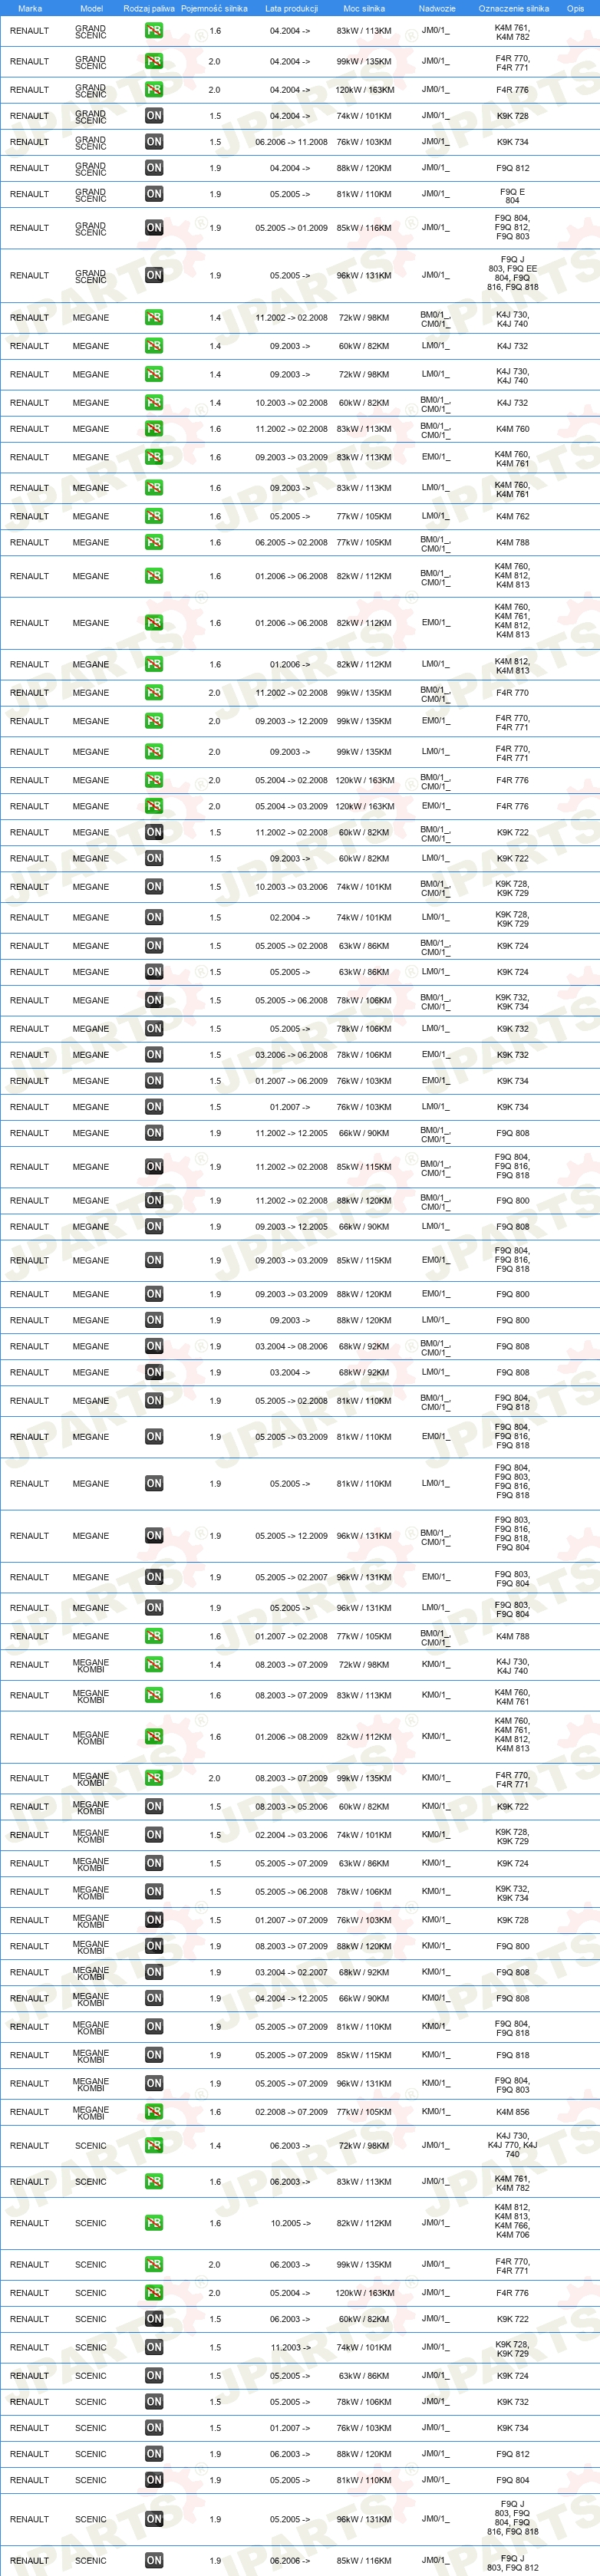Screen dimensions: 600x2576
Task: Select engine code cell 'K4M 762'
Action: point(513,517)
